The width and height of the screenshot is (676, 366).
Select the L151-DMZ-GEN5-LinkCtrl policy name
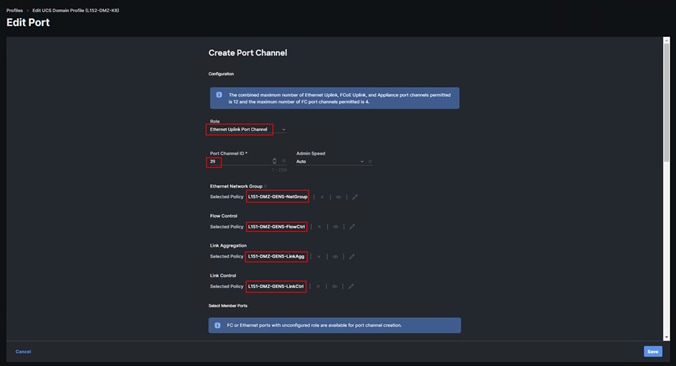pyautogui.click(x=276, y=286)
